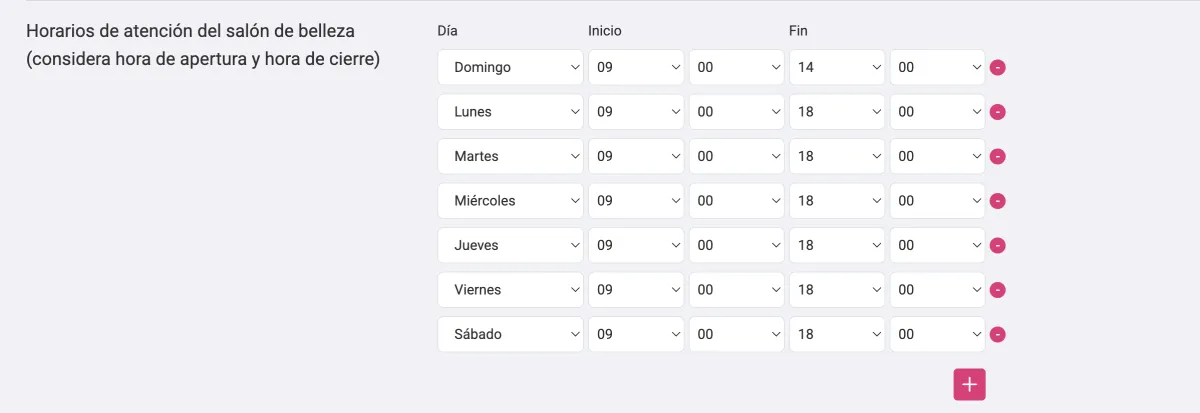1200x413 pixels.
Task: Remove the Viernes schedule row
Action: pyautogui.click(x=997, y=290)
